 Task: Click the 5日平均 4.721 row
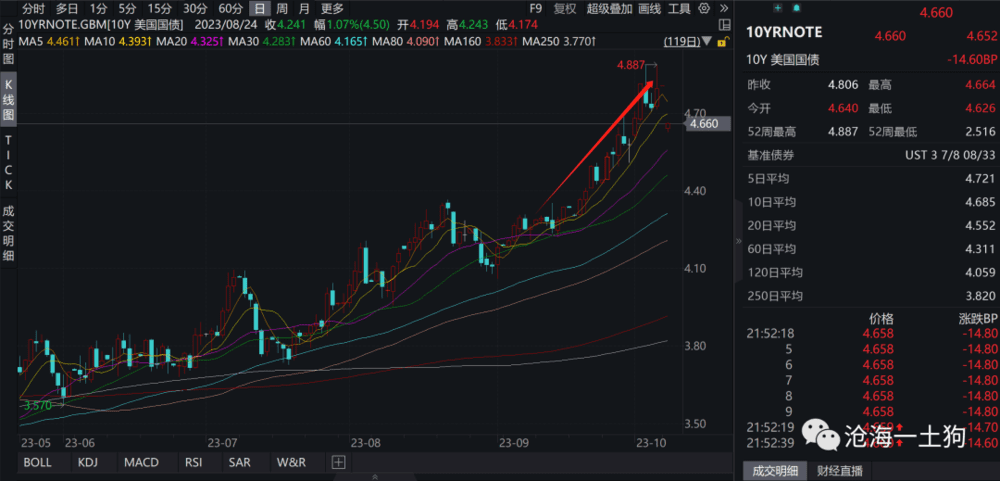tap(871, 179)
